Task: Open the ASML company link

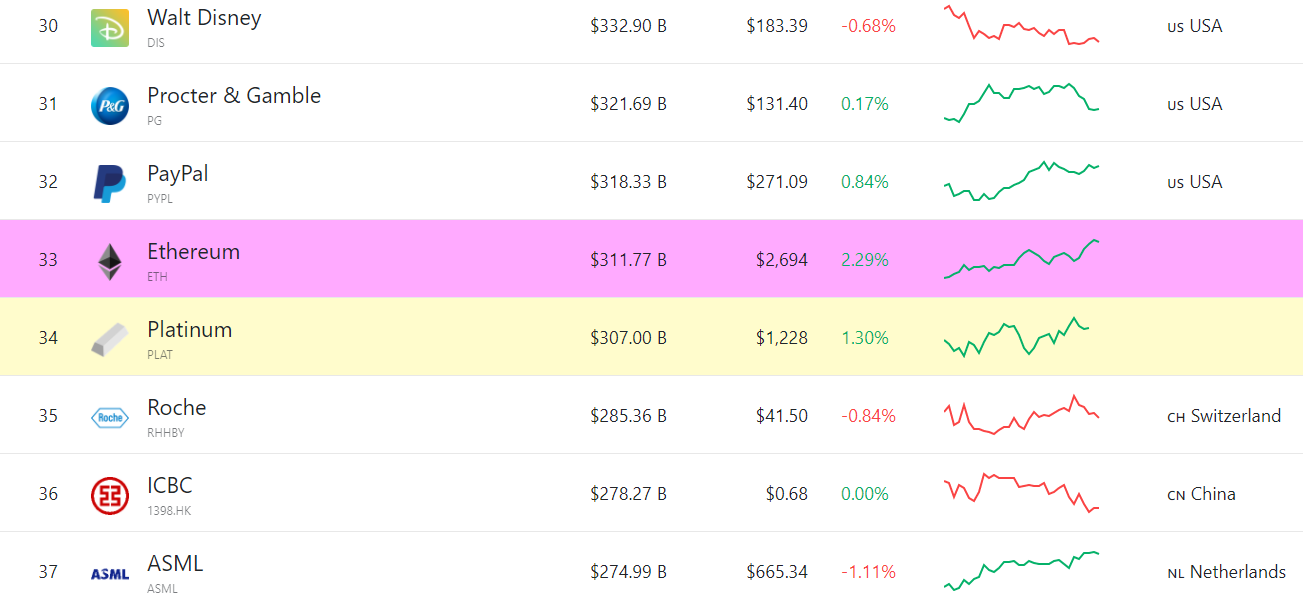Action: tap(175, 564)
